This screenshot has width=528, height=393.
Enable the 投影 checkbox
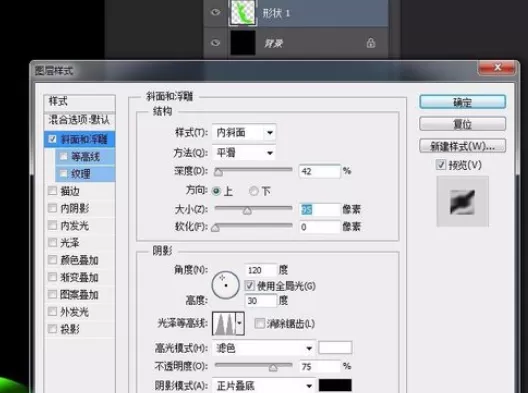pos(53,329)
